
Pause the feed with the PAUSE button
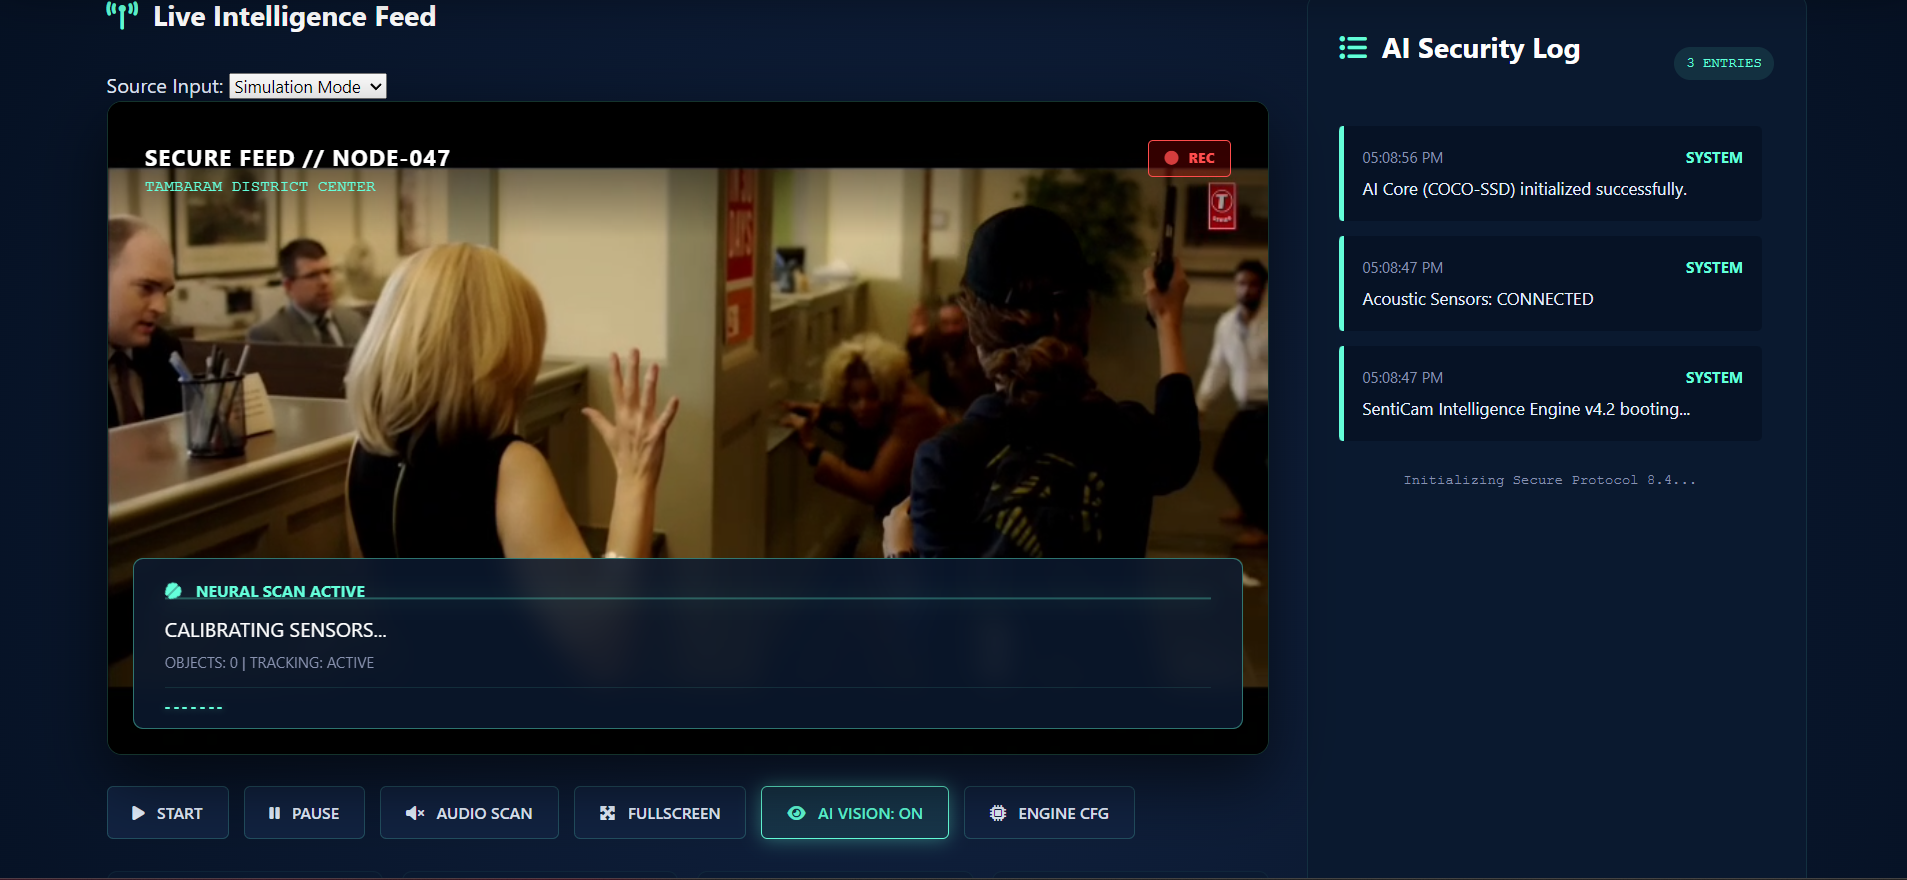point(304,813)
